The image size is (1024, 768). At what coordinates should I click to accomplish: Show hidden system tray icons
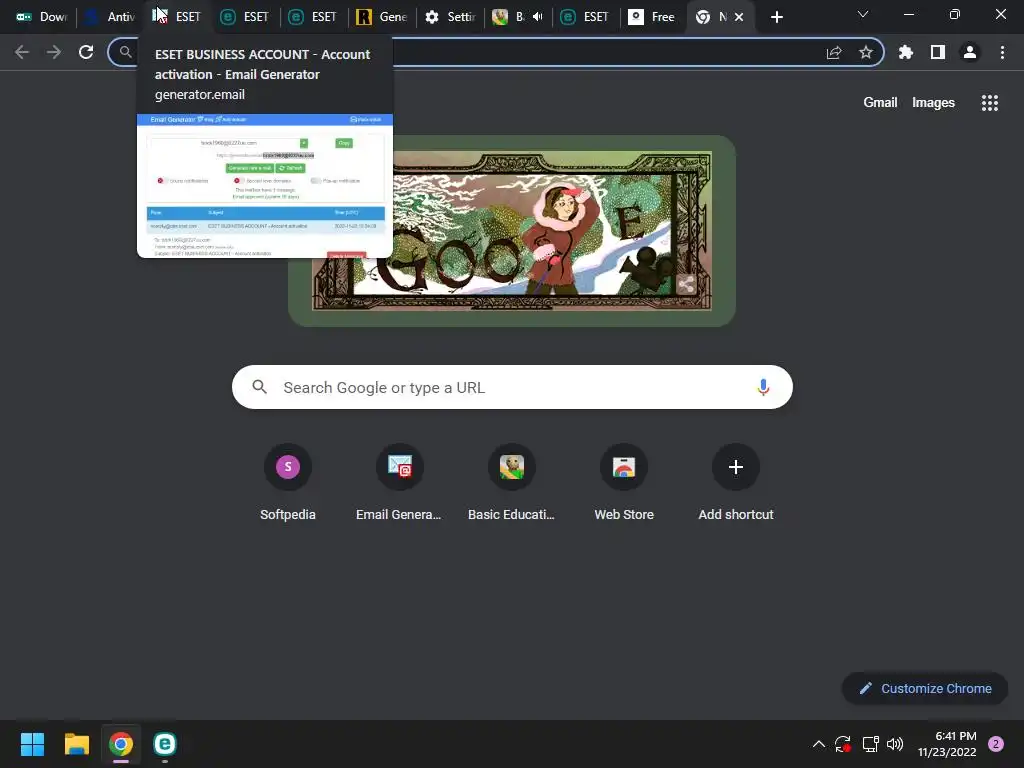tap(818, 744)
